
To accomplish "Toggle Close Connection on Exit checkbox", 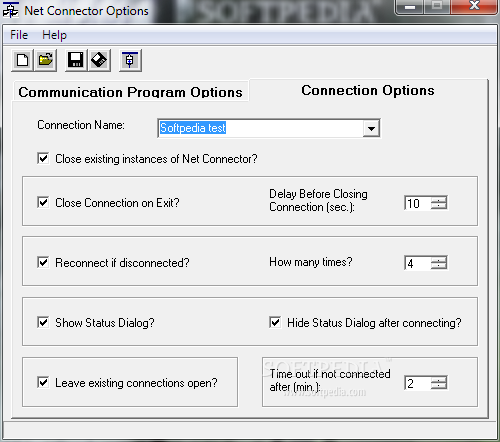I will tap(43, 202).
